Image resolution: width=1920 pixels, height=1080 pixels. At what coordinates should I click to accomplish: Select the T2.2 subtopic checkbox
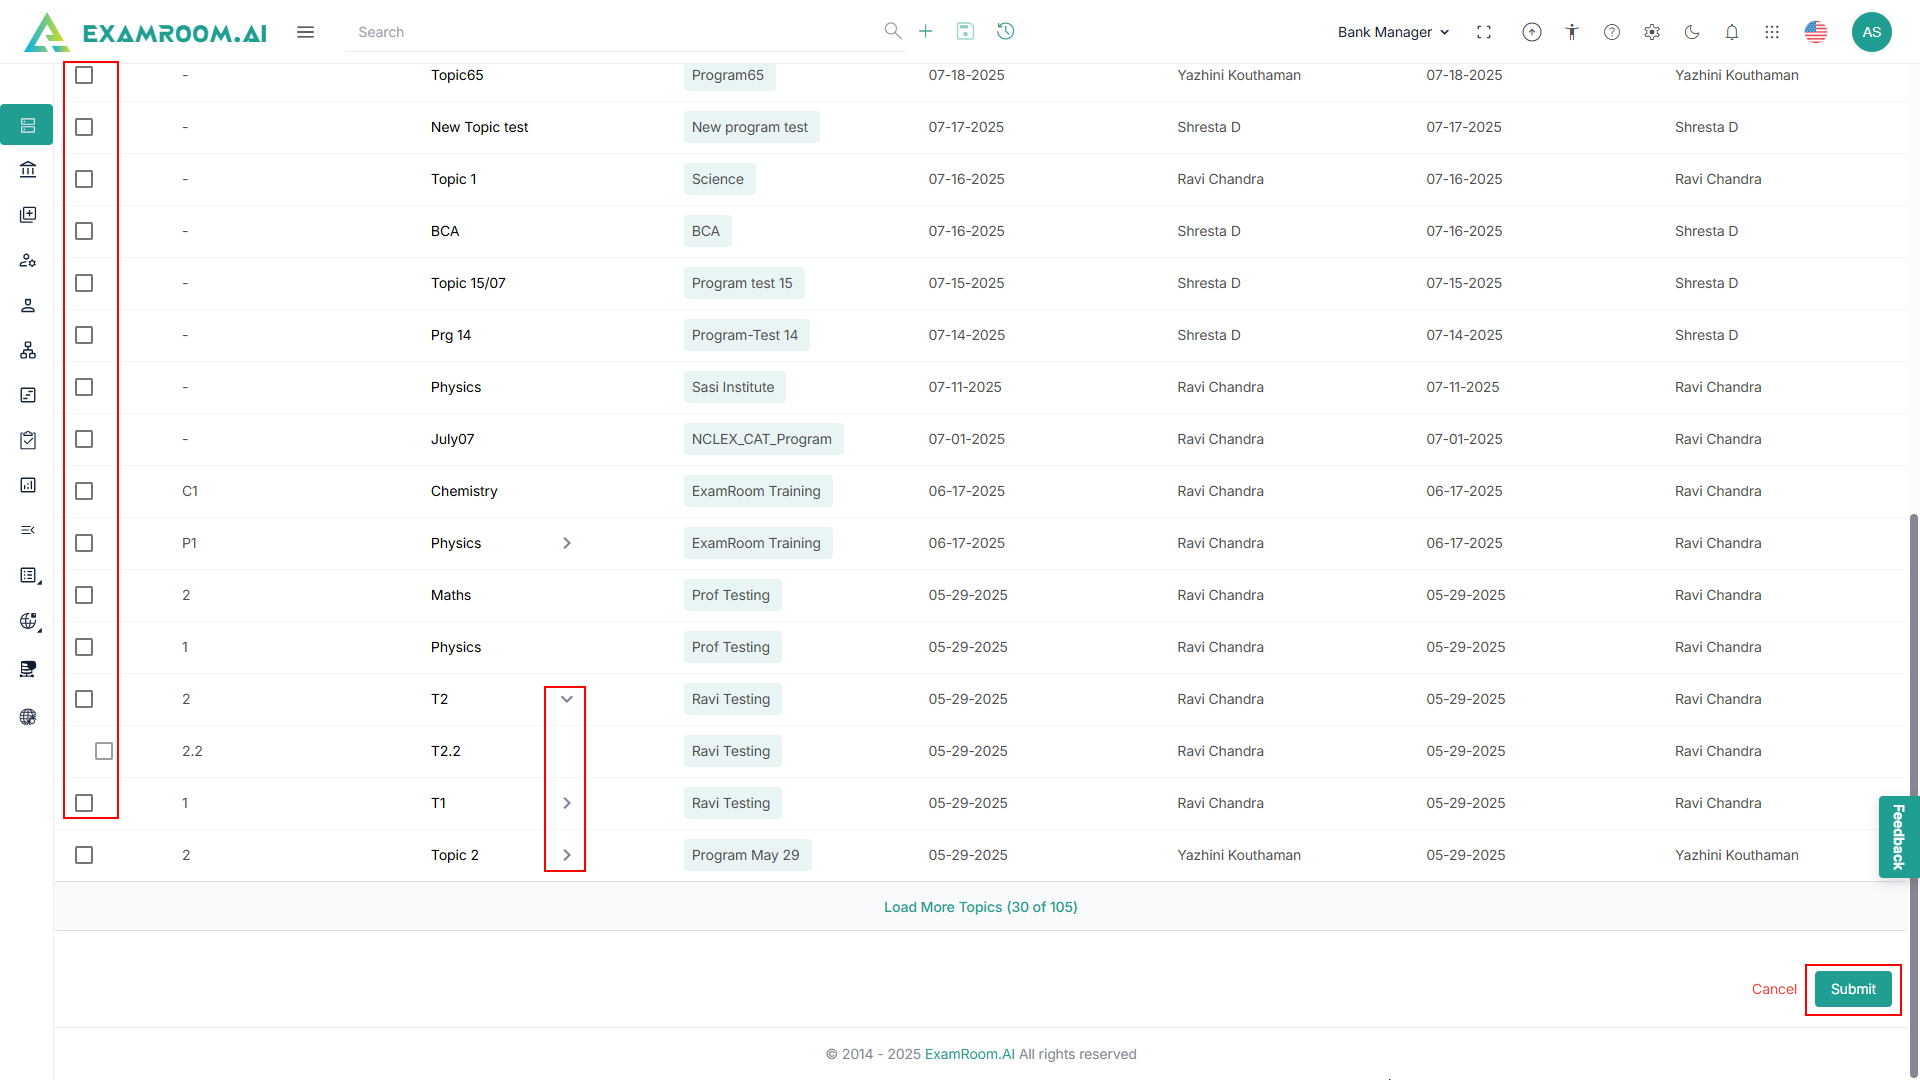(x=104, y=751)
